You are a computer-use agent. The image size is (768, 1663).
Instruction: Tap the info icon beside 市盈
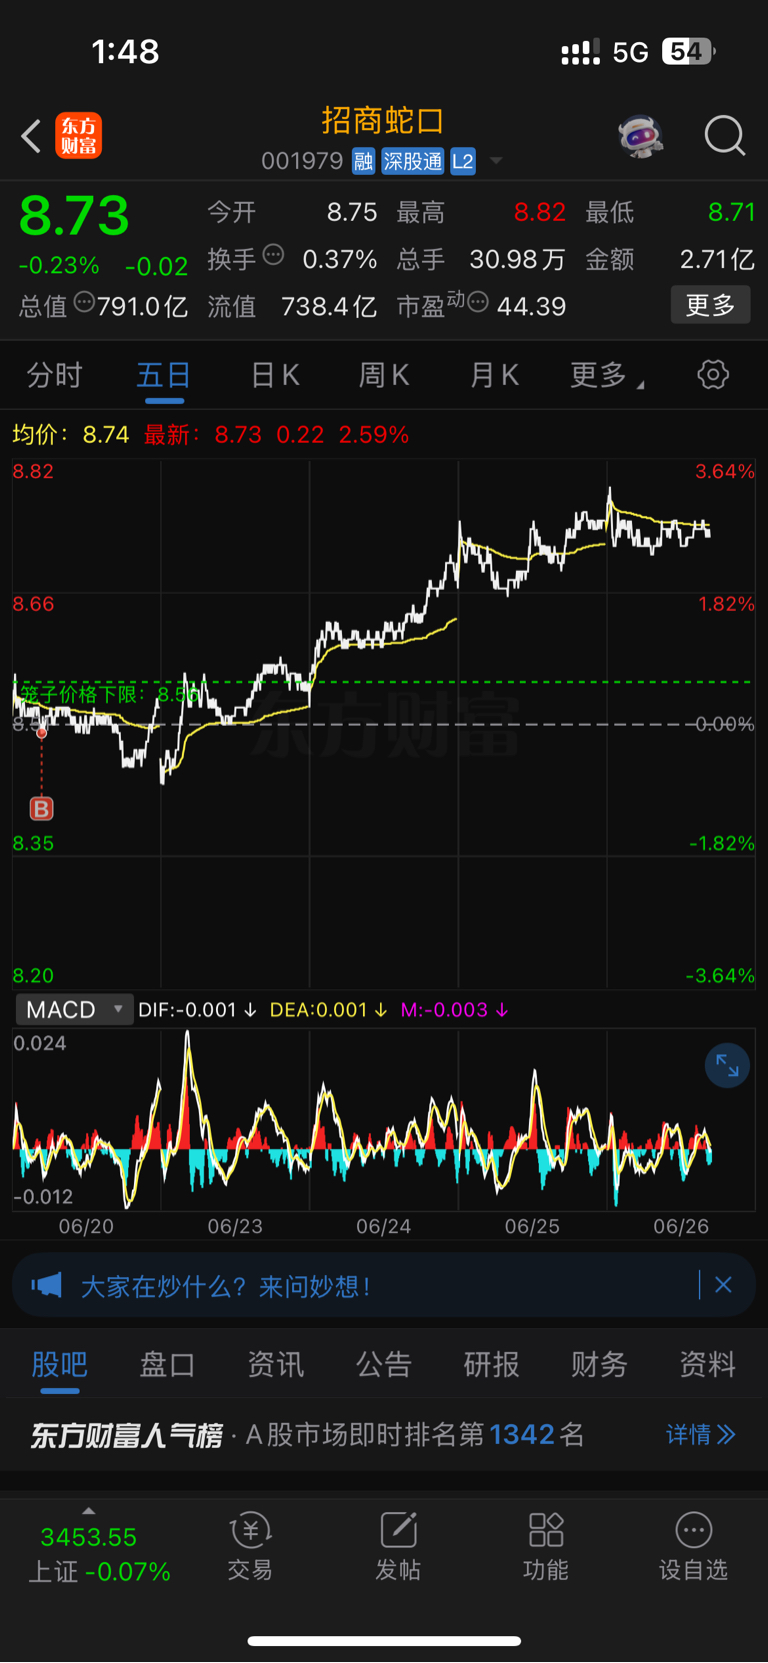(x=478, y=302)
